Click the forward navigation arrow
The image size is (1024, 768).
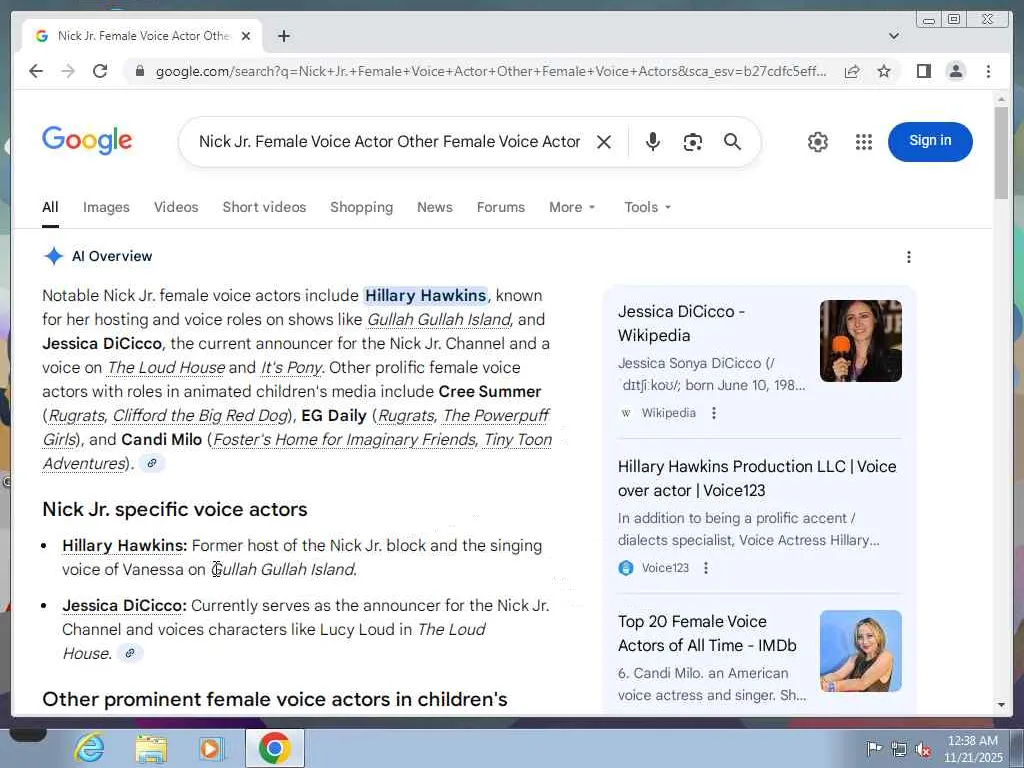(68, 71)
